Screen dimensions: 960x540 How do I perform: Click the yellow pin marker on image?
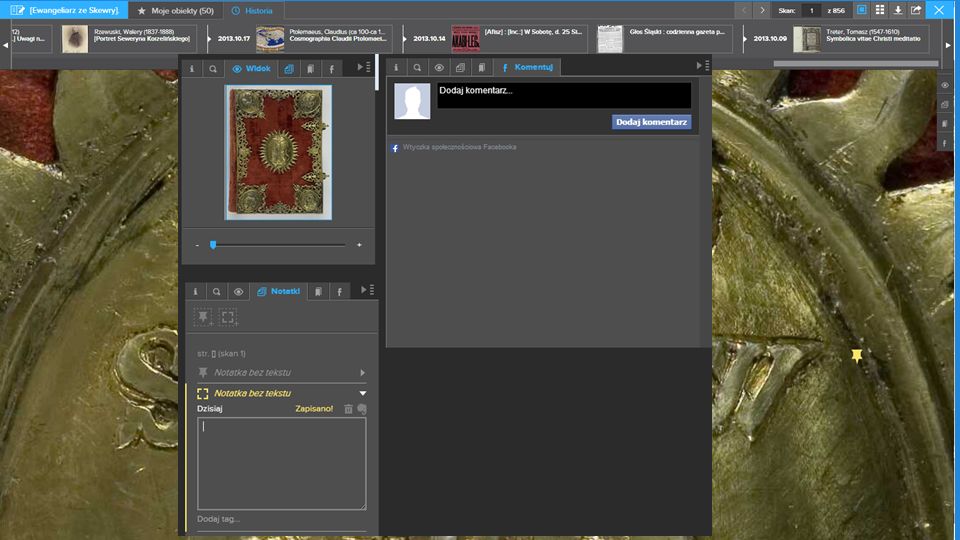[x=857, y=356]
